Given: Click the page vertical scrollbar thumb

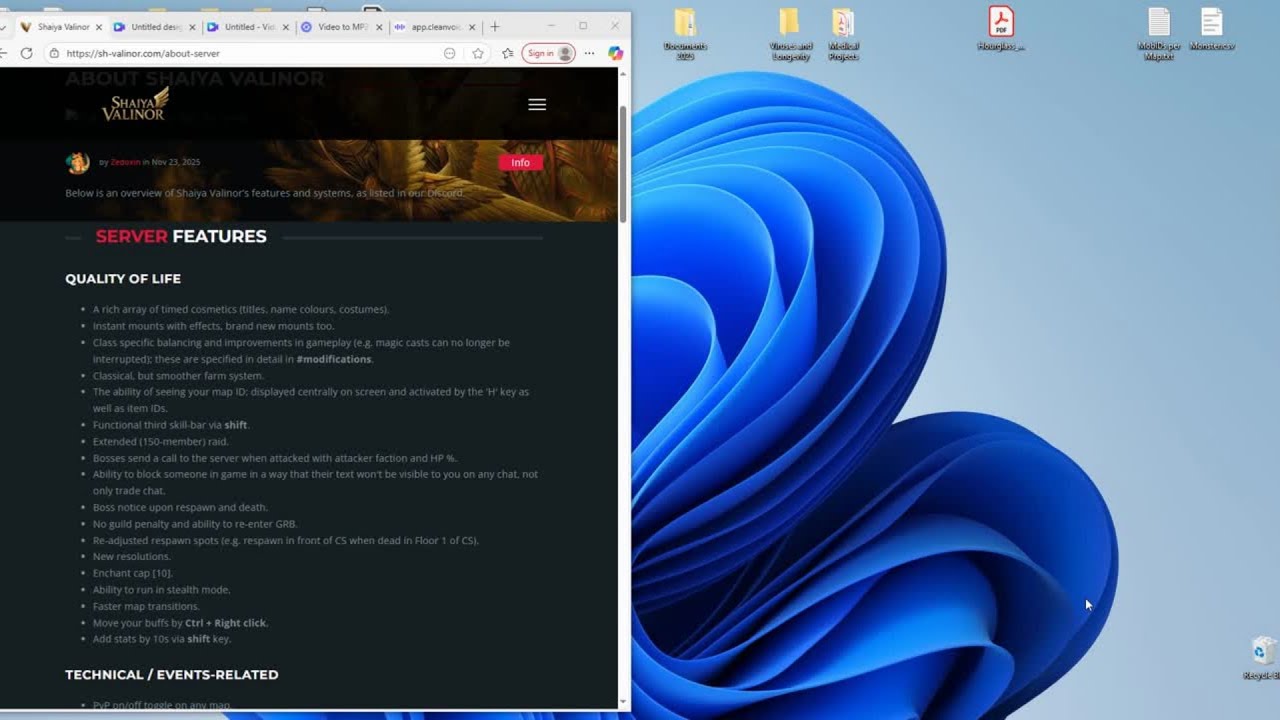Looking at the screenshot, I should coord(624,163).
